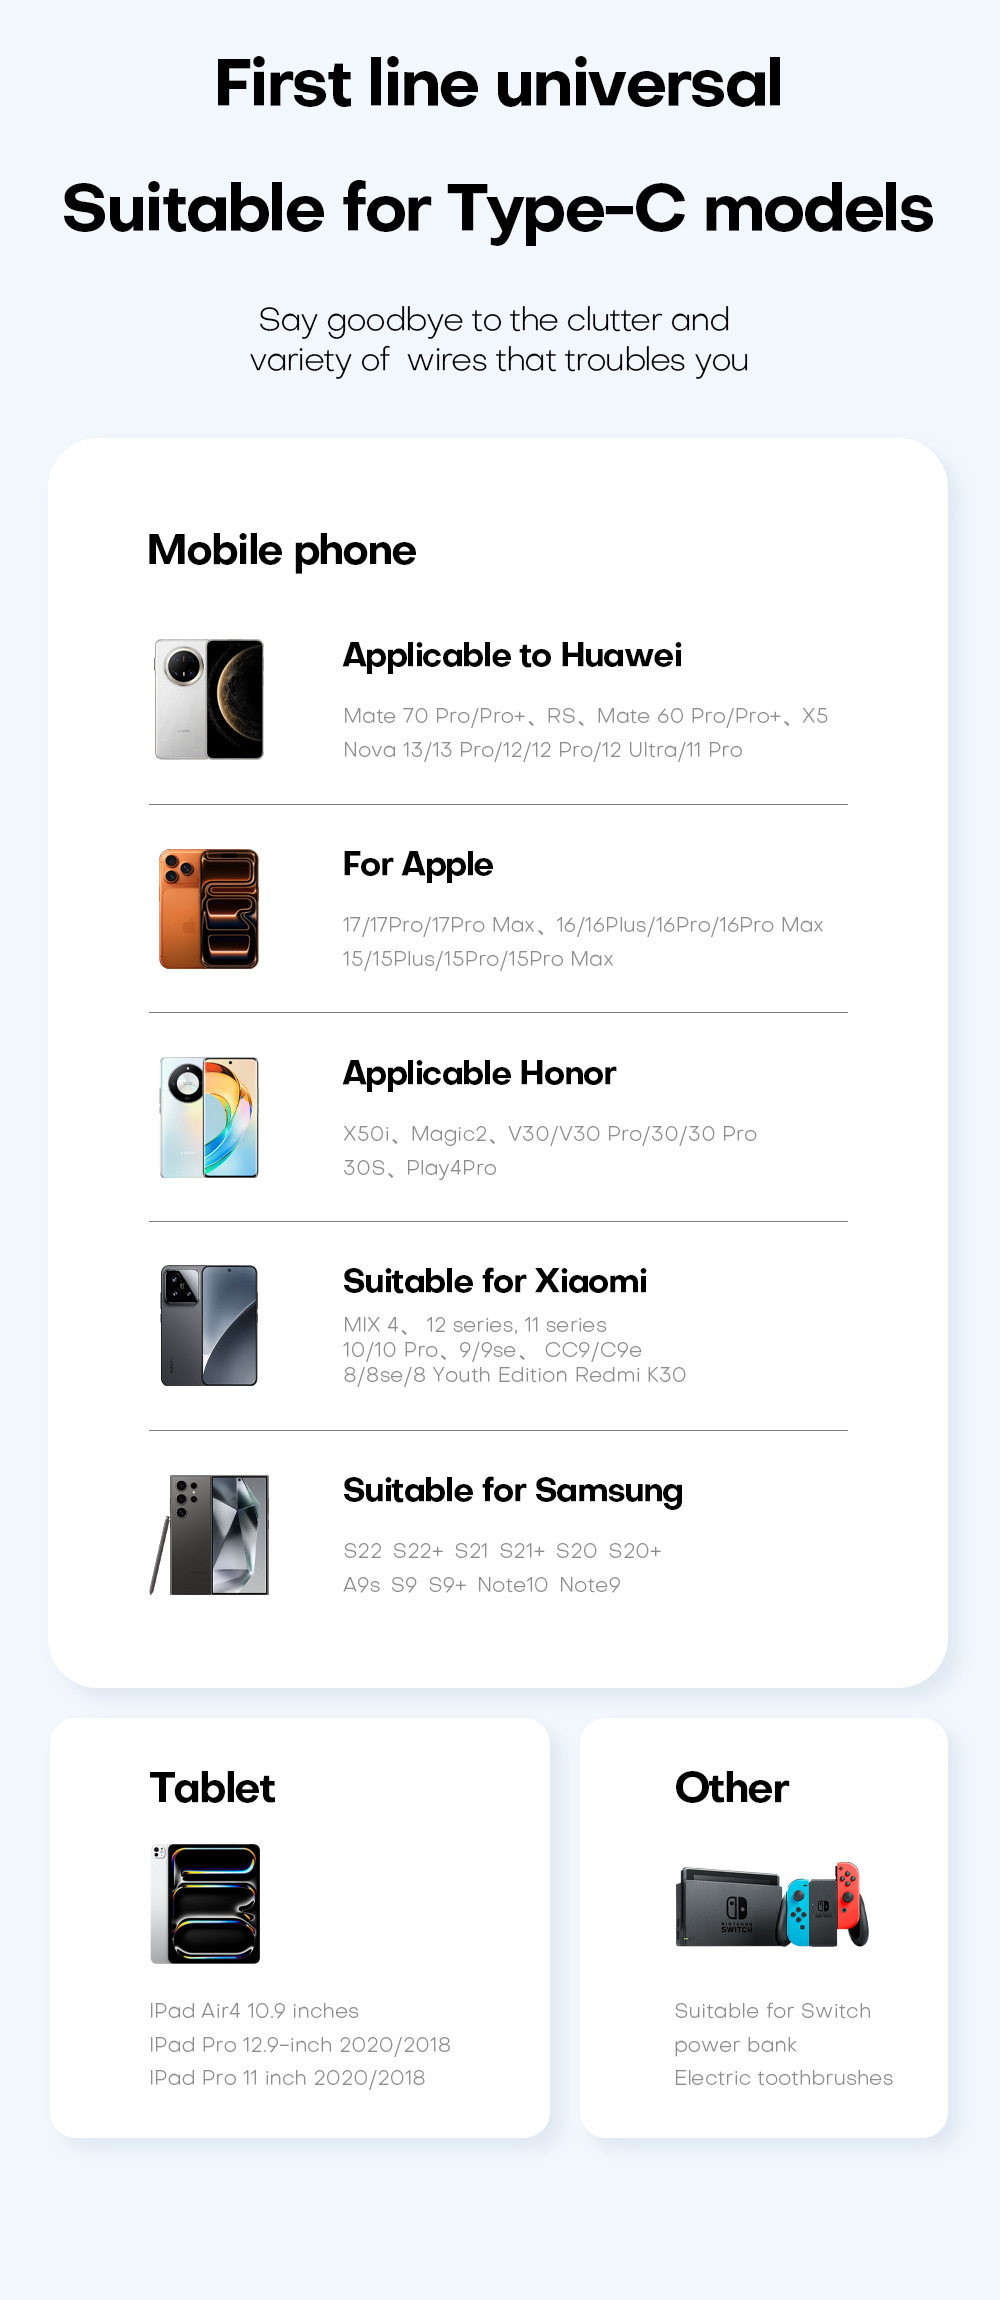Click the orange iPhone product image

[x=209, y=908]
